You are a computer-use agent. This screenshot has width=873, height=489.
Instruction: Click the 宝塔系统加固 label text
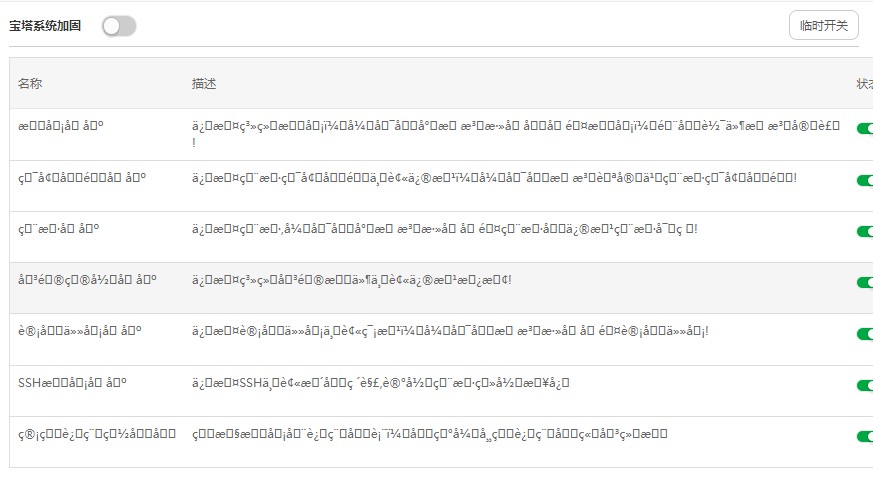click(45, 26)
